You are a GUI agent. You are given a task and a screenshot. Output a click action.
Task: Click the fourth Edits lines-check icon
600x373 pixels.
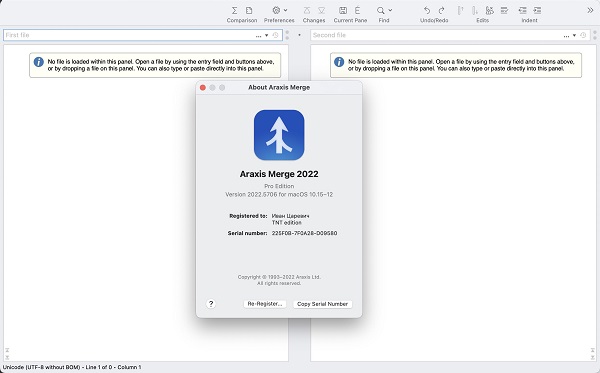[x=504, y=10]
